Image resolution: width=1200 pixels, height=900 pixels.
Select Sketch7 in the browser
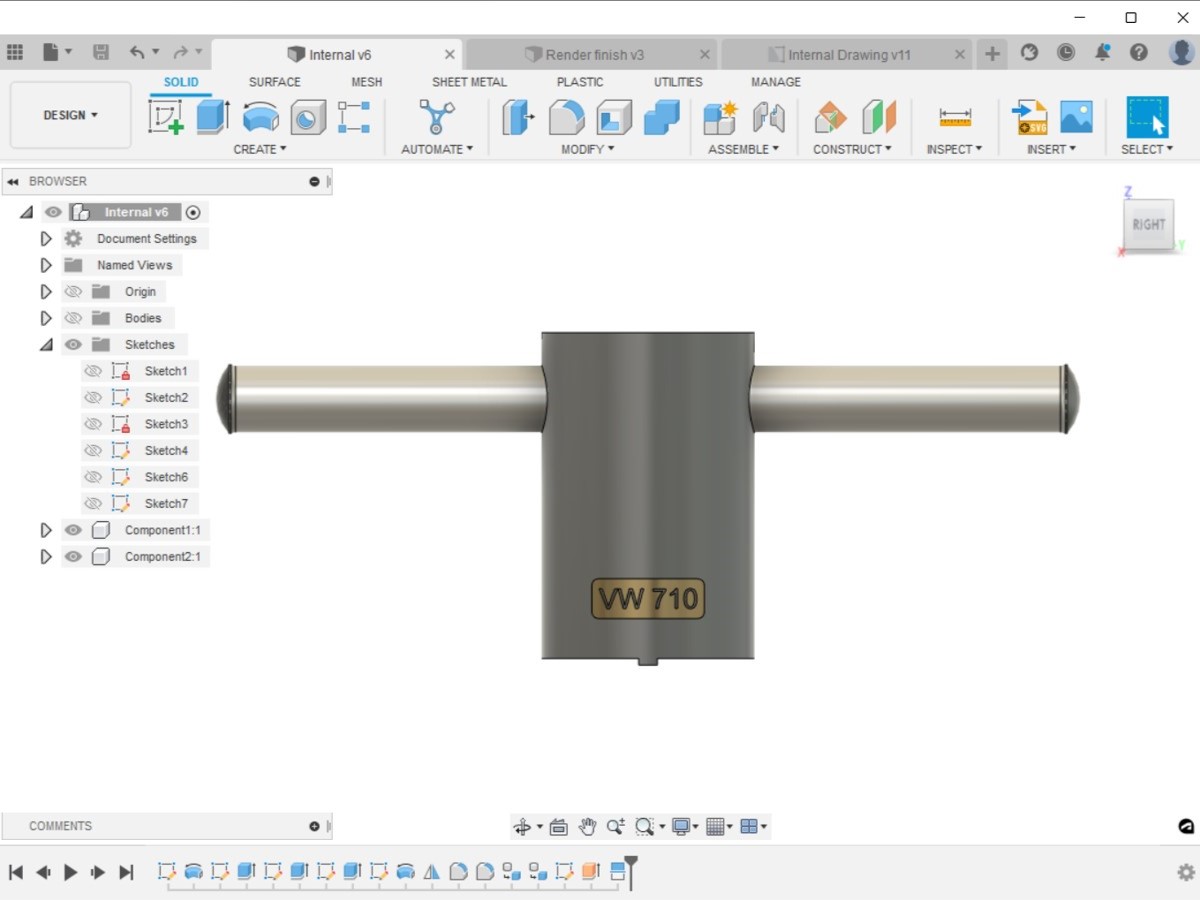coord(166,503)
